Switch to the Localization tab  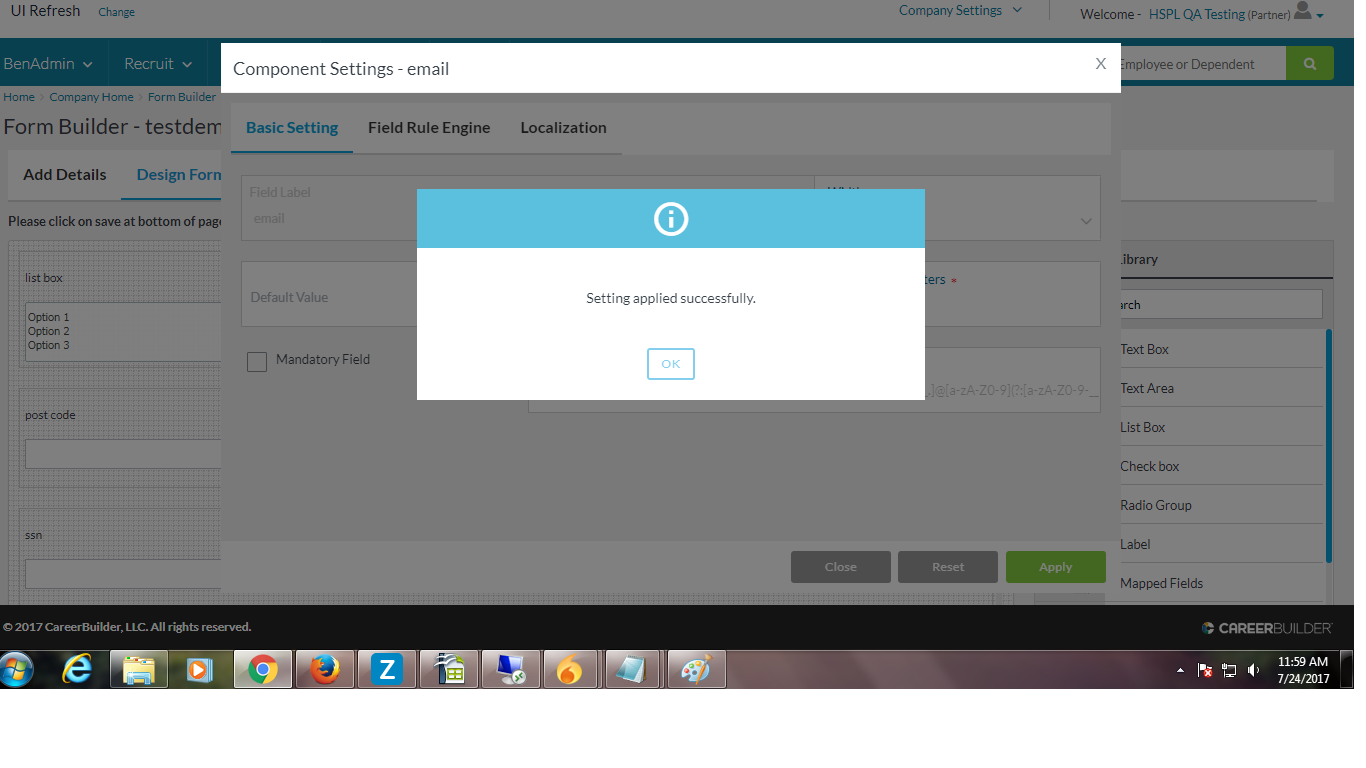click(x=563, y=128)
